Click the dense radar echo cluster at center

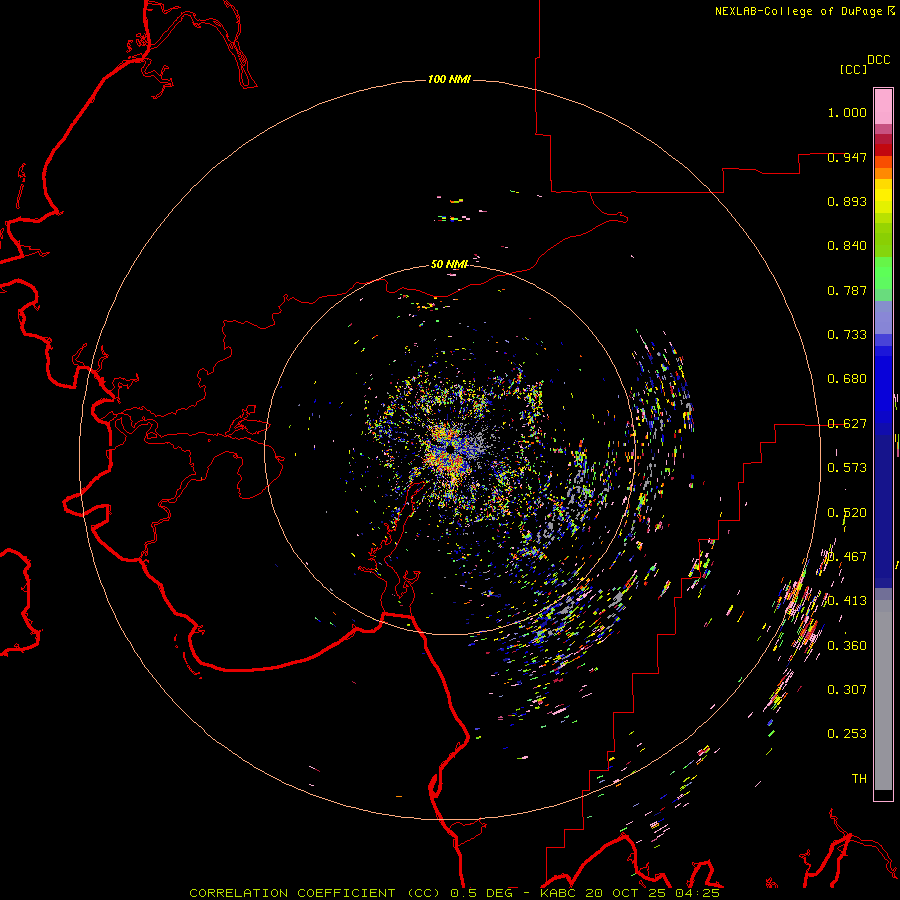(x=452, y=449)
